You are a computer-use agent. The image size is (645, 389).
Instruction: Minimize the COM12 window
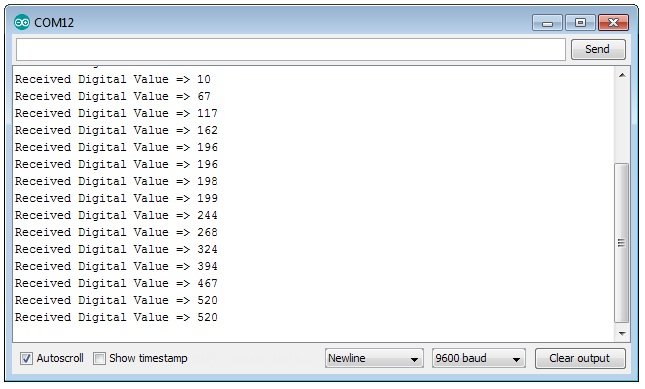pyautogui.click(x=547, y=23)
